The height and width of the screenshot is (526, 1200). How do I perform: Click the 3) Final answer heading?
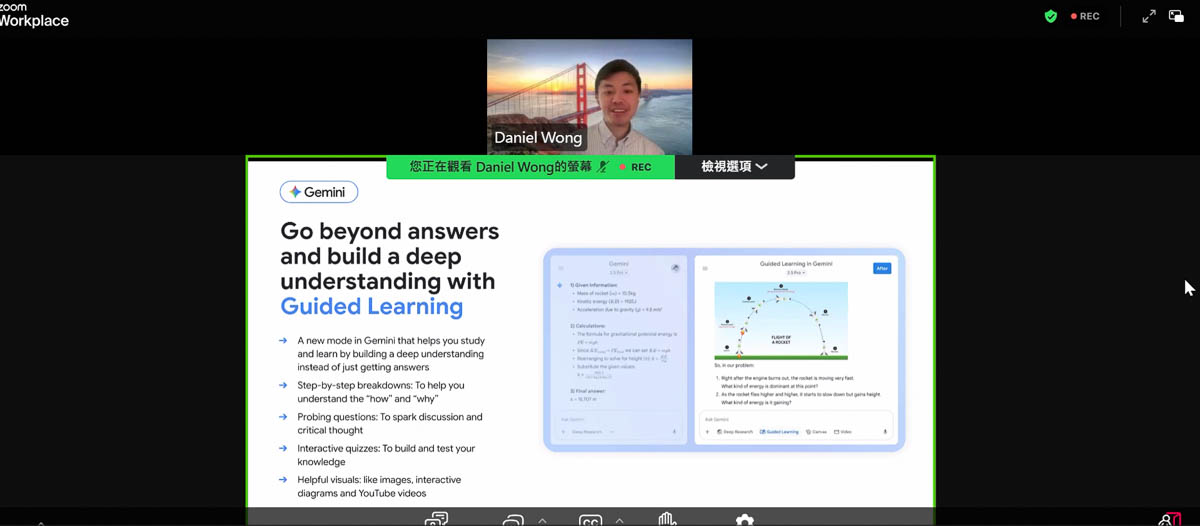589,390
